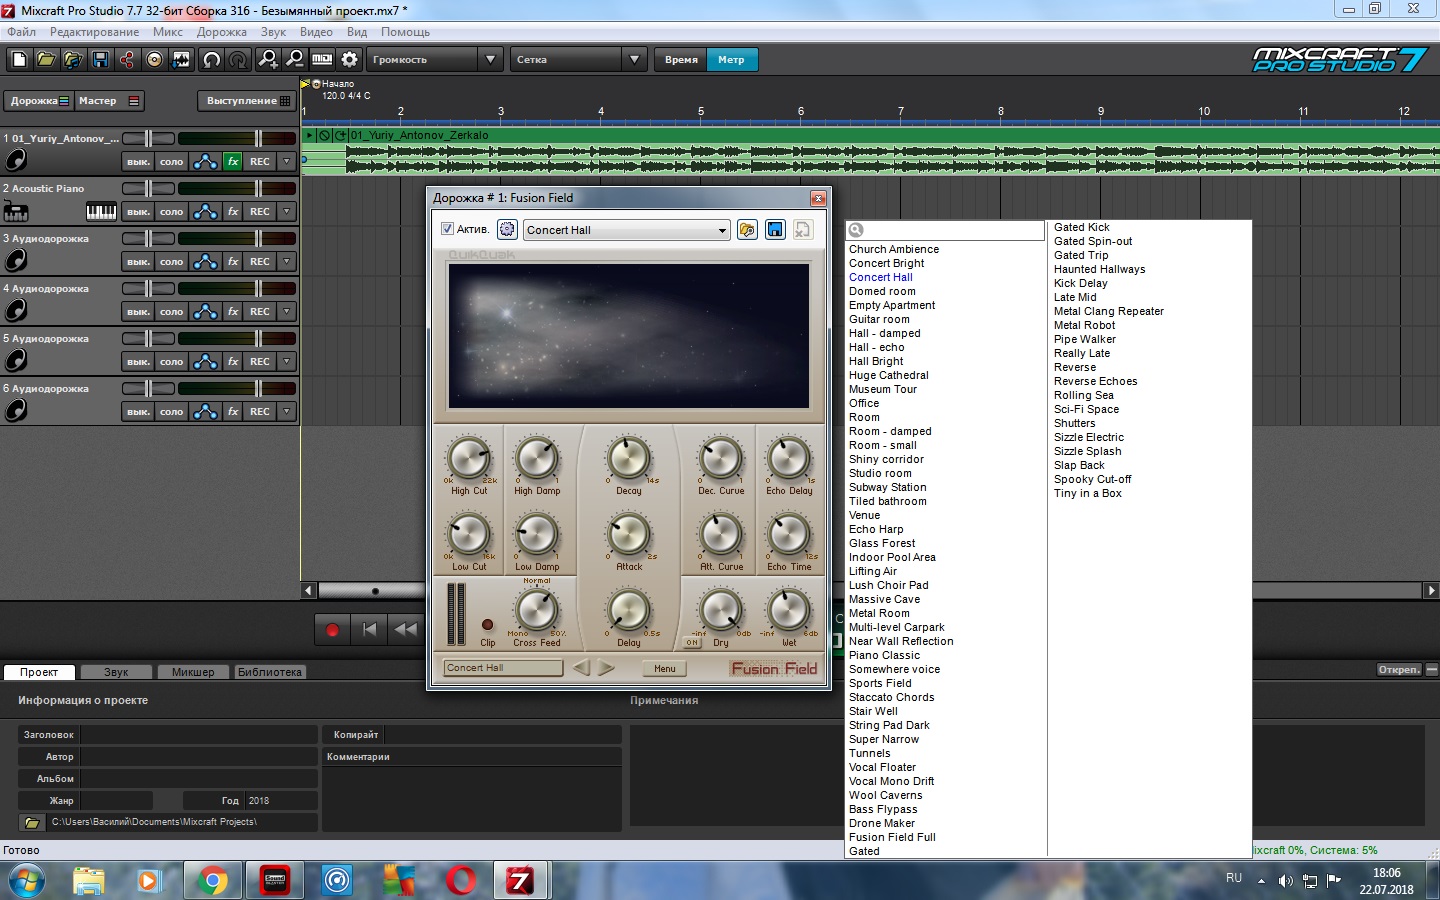Viewport: 1440px width, 900px height.
Task: Click the transport record button
Action: (332, 629)
